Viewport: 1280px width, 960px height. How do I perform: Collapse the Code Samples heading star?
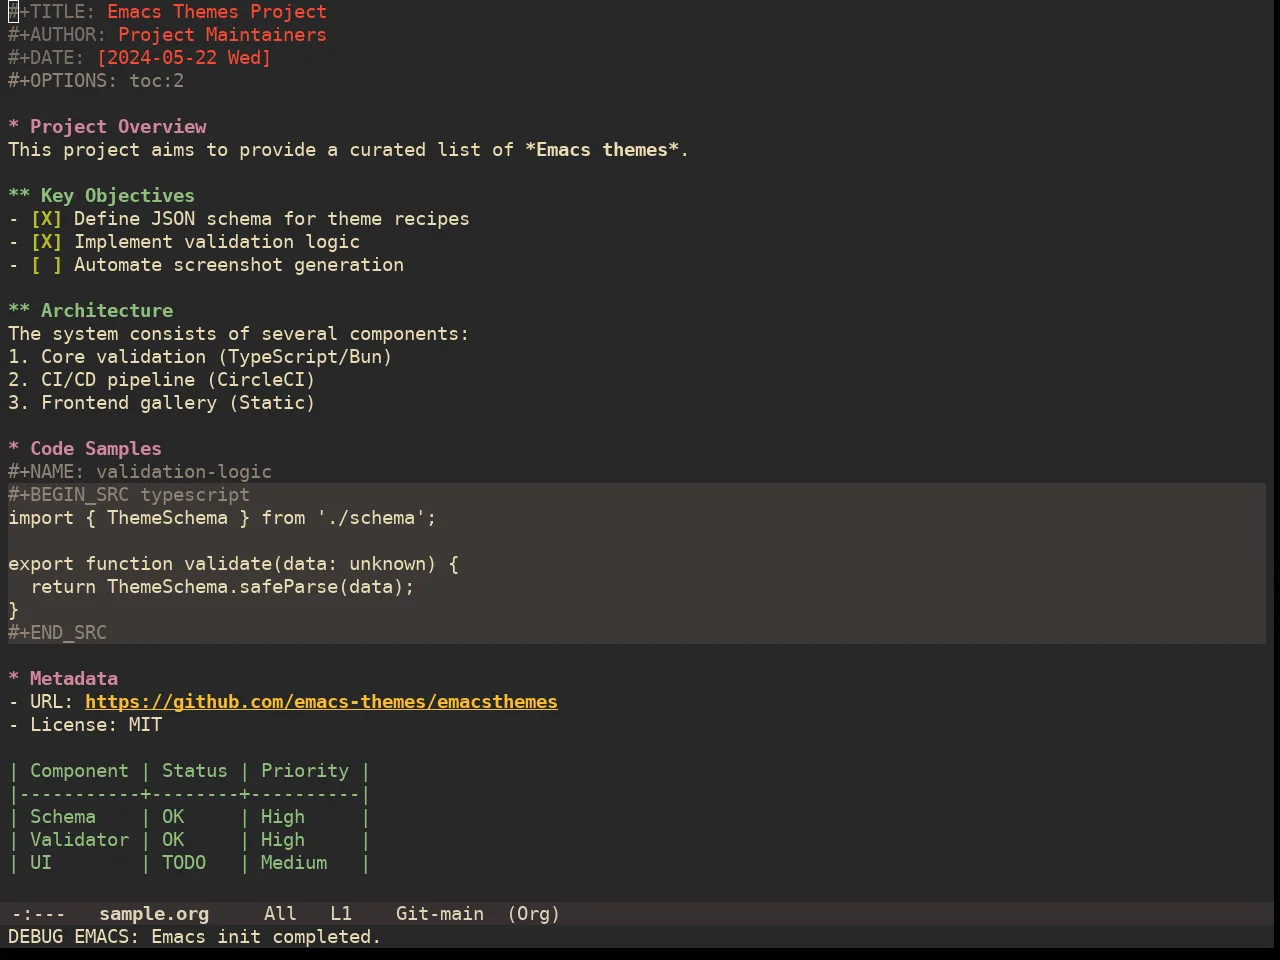pos(14,449)
